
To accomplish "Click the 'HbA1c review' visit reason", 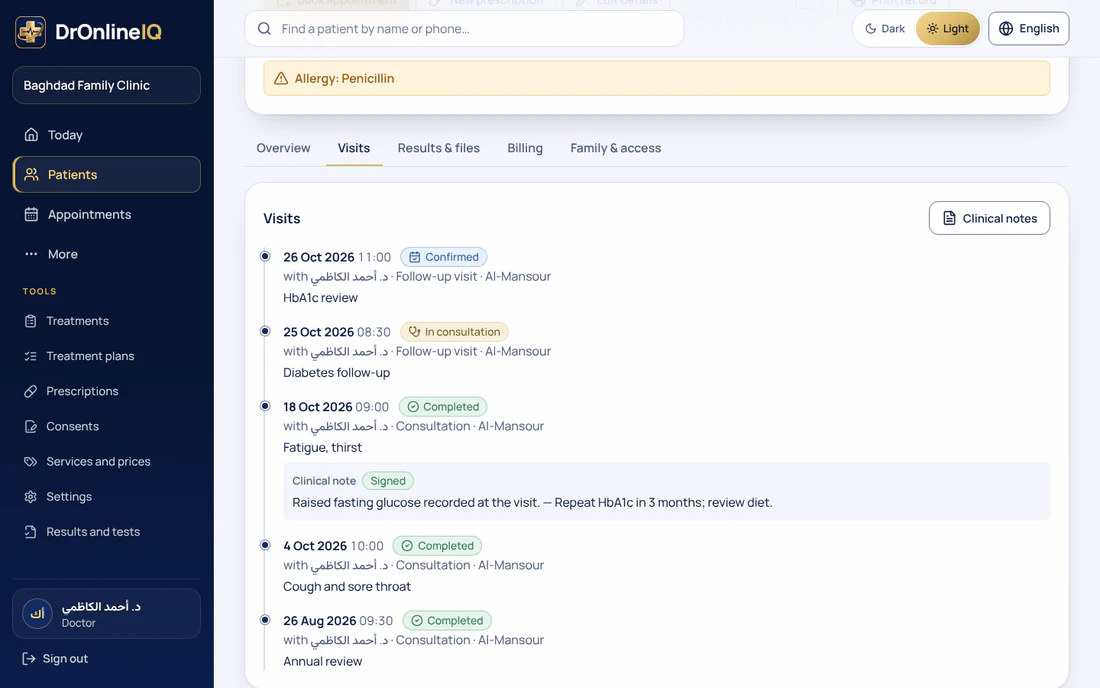I will tap(321, 298).
